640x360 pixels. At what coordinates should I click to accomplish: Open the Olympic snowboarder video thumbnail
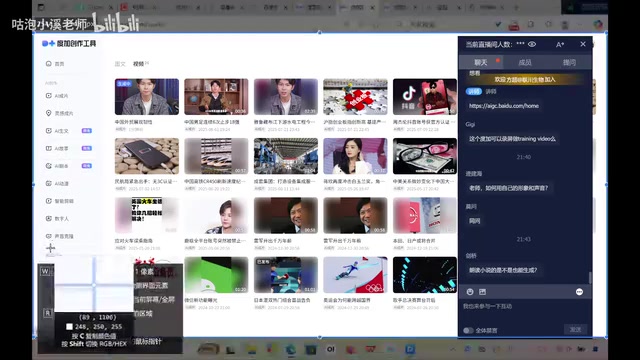pos(355,275)
